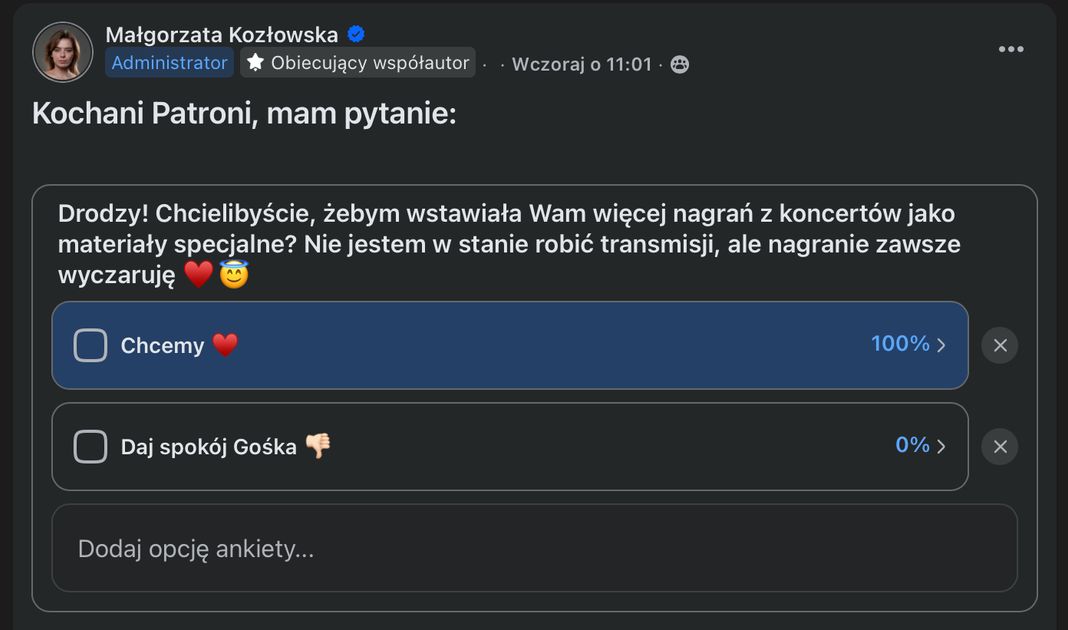Click the "Obiecujący współautor" badge label
1068x630 pixels.
[369, 63]
